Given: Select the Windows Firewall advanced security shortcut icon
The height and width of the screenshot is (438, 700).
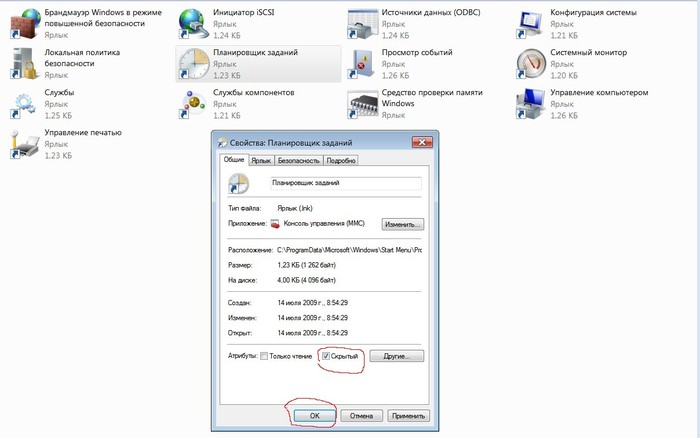Looking at the screenshot, I should [24, 24].
